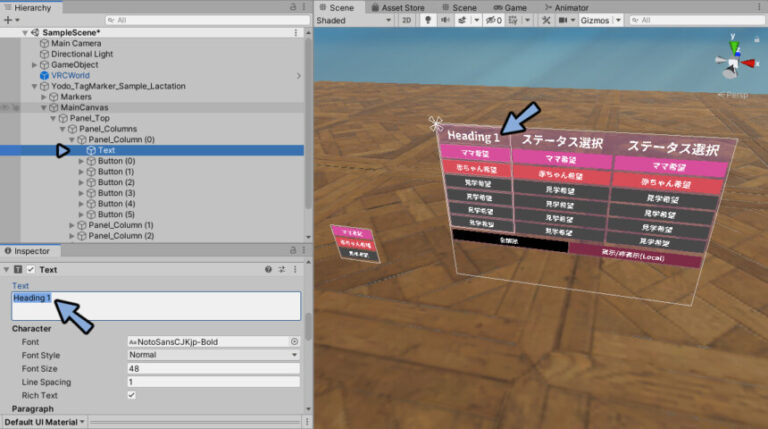
Task: Switch to Animator tab
Action: 567,7
